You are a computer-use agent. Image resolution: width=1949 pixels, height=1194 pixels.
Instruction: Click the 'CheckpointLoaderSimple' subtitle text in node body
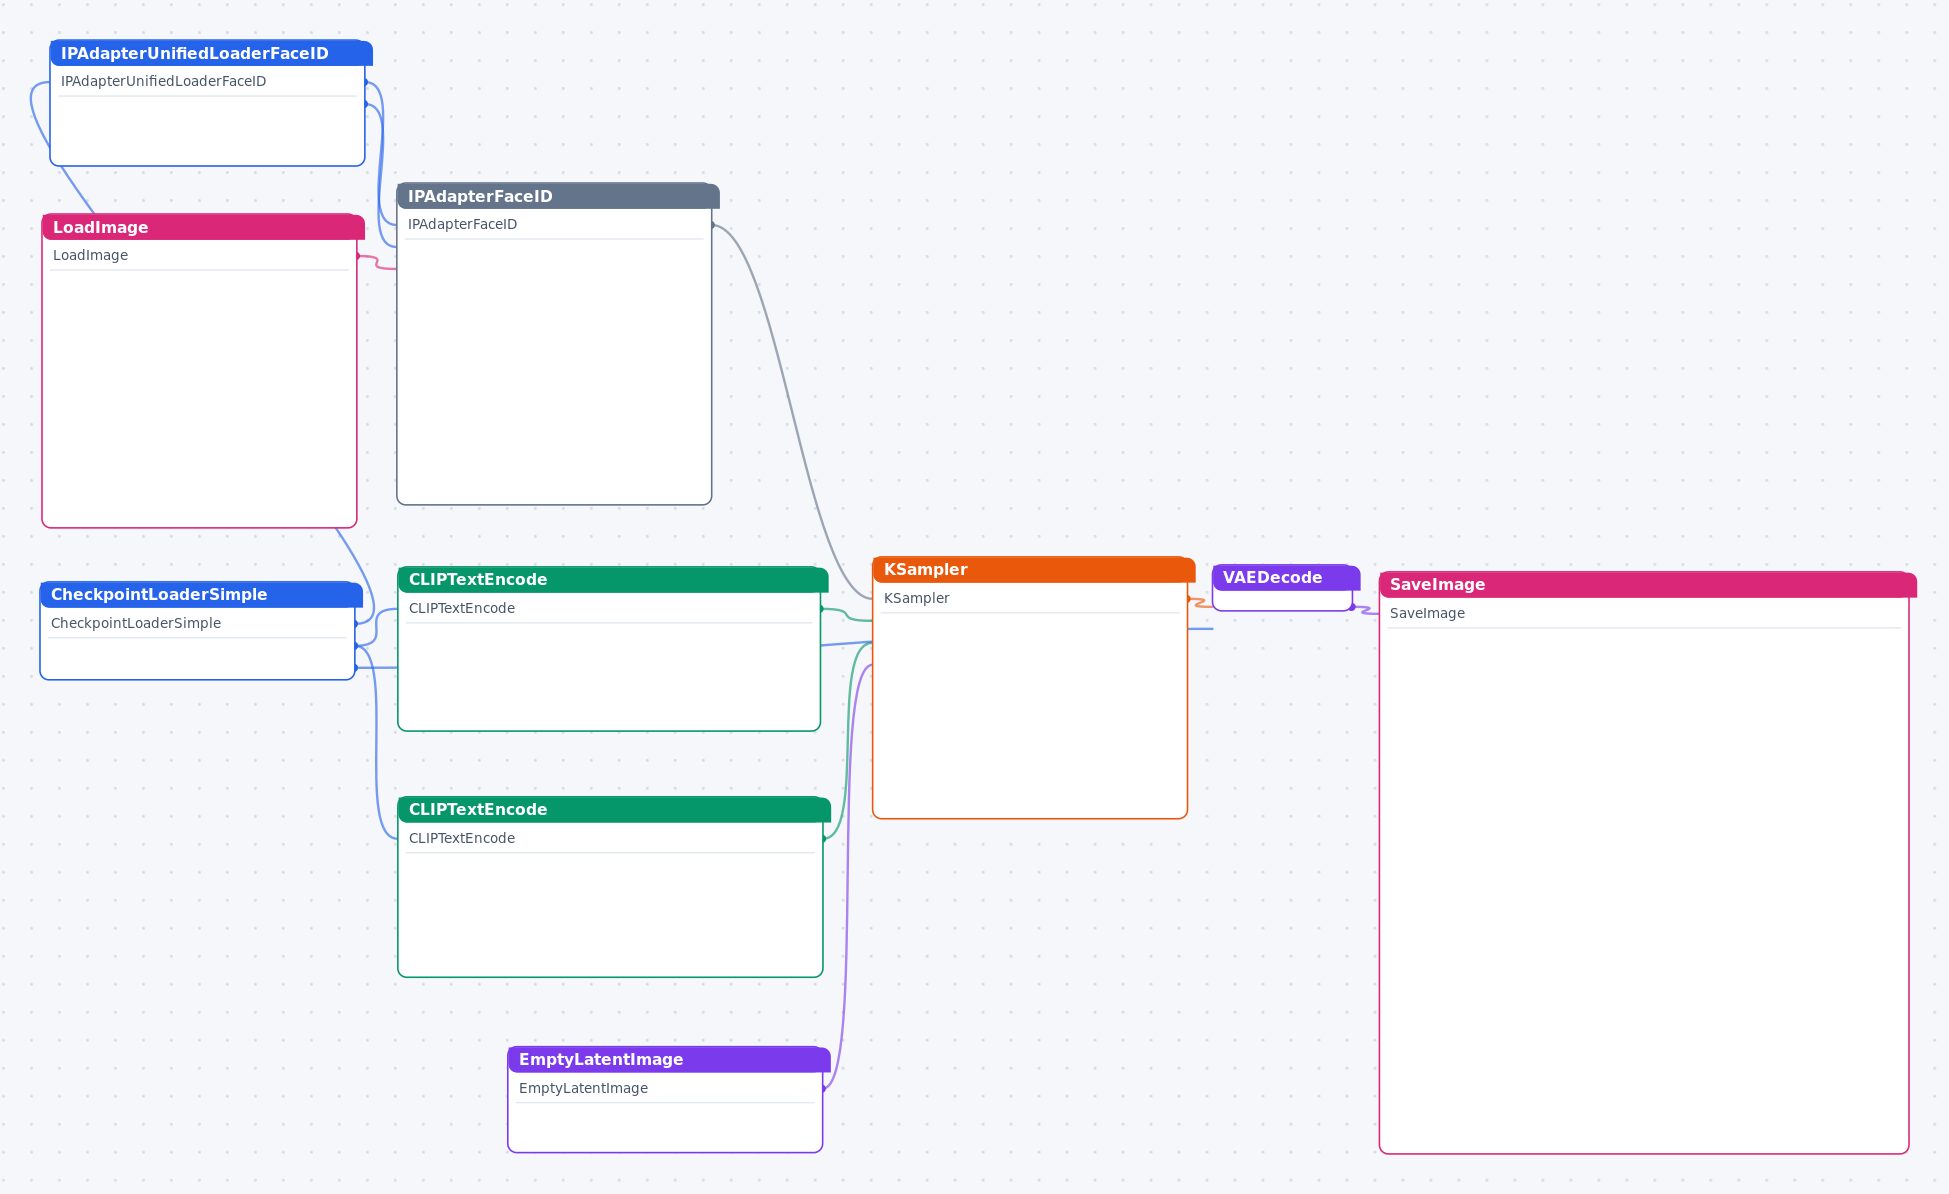[136, 623]
